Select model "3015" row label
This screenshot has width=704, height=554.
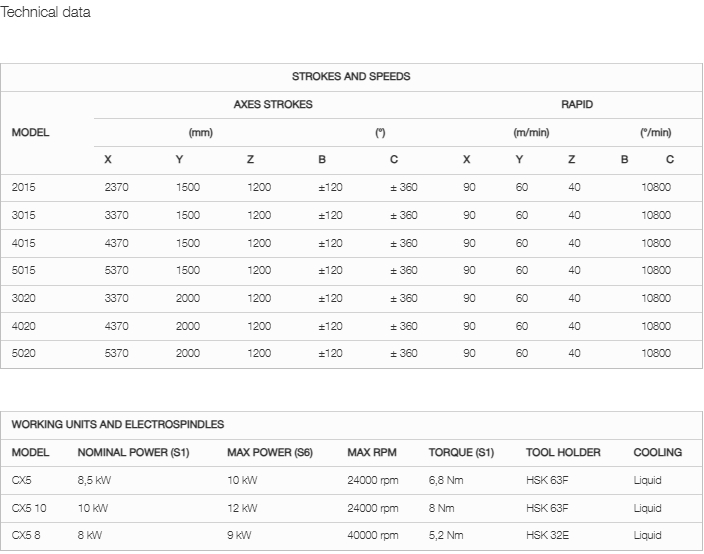coord(23,215)
